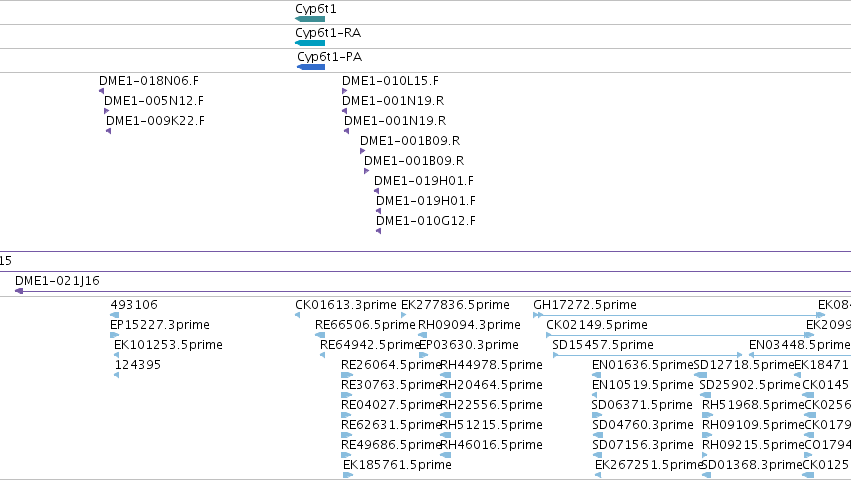
Task: Select the blue Cyp6t1-PA protein arrow
Action: (311, 67)
